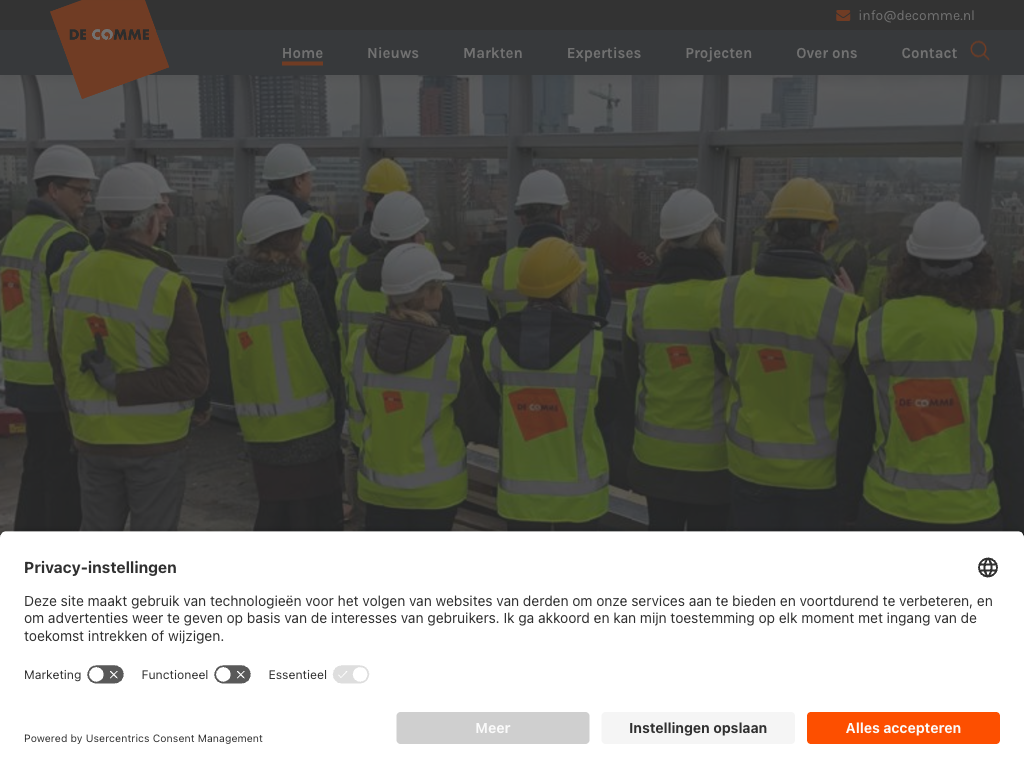Image resolution: width=1024 pixels, height=768 pixels.
Task: Navigate to the Contact page
Action: coord(929,53)
